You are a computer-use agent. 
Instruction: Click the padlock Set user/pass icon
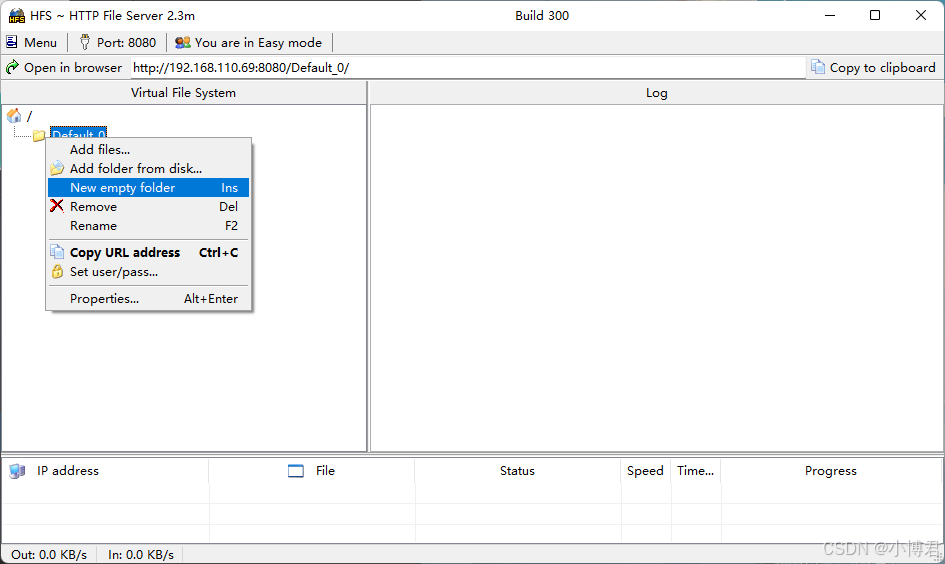point(57,272)
